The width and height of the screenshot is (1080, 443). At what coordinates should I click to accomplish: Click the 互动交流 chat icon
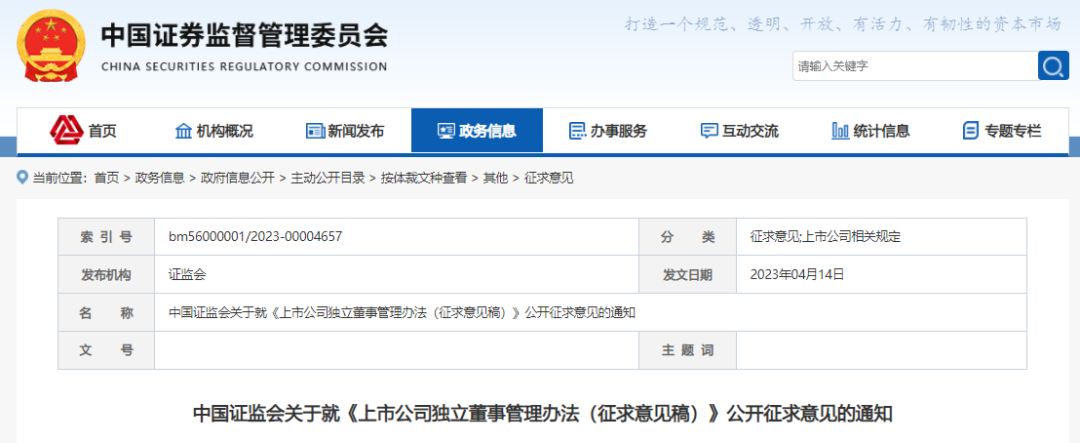coord(709,131)
